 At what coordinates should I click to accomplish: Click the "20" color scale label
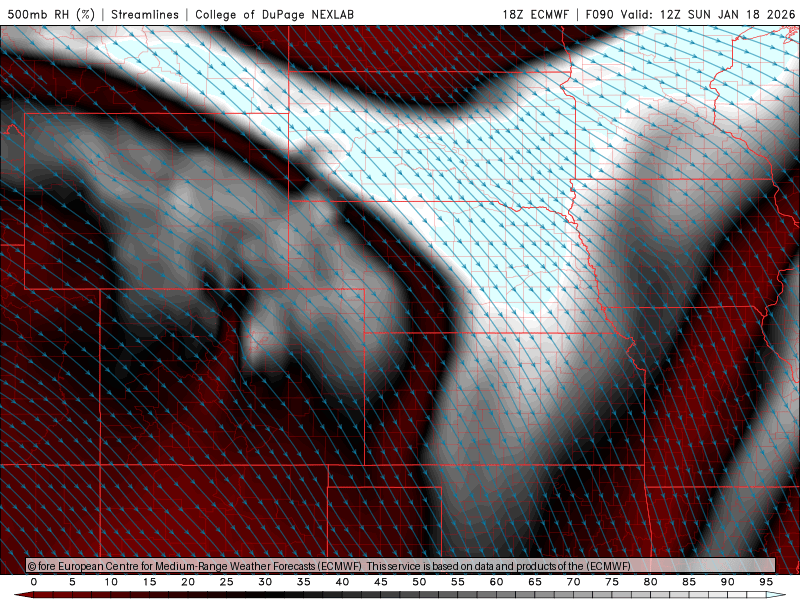click(188, 582)
